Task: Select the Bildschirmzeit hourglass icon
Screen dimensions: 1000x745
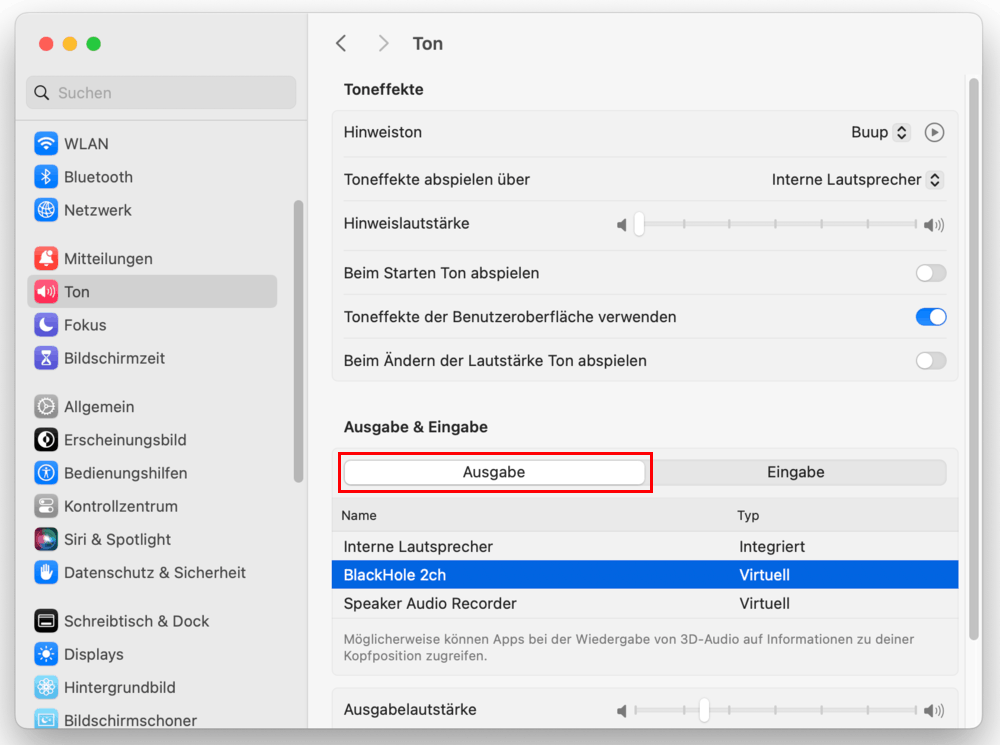Action: tap(46, 358)
